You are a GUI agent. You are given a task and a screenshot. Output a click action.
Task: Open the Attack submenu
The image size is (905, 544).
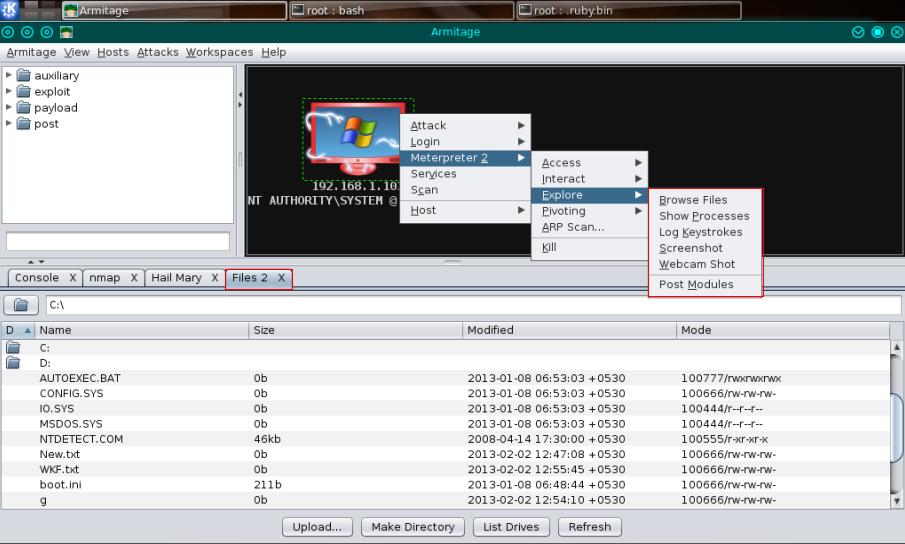pos(465,125)
